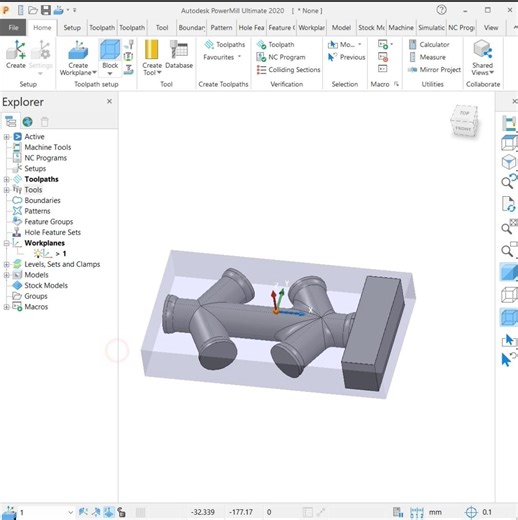The width and height of the screenshot is (518, 520).
Task: Switch to the View ribbon tab
Action: coord(491,28)
